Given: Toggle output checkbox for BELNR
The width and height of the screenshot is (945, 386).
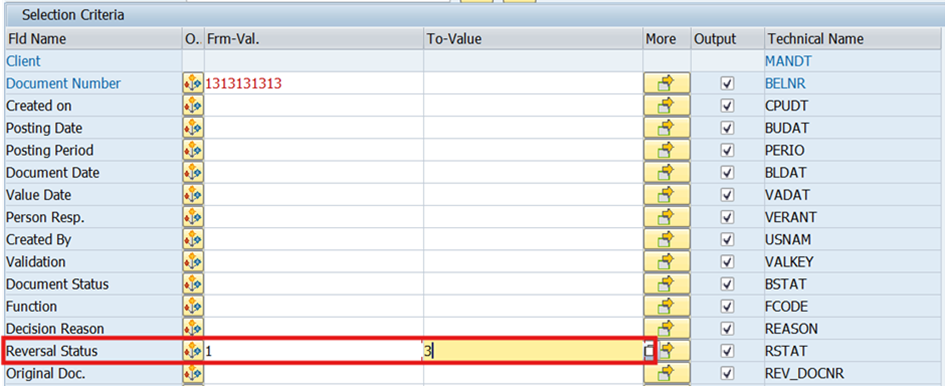Looking at the screenshot, I should [727, 83].
